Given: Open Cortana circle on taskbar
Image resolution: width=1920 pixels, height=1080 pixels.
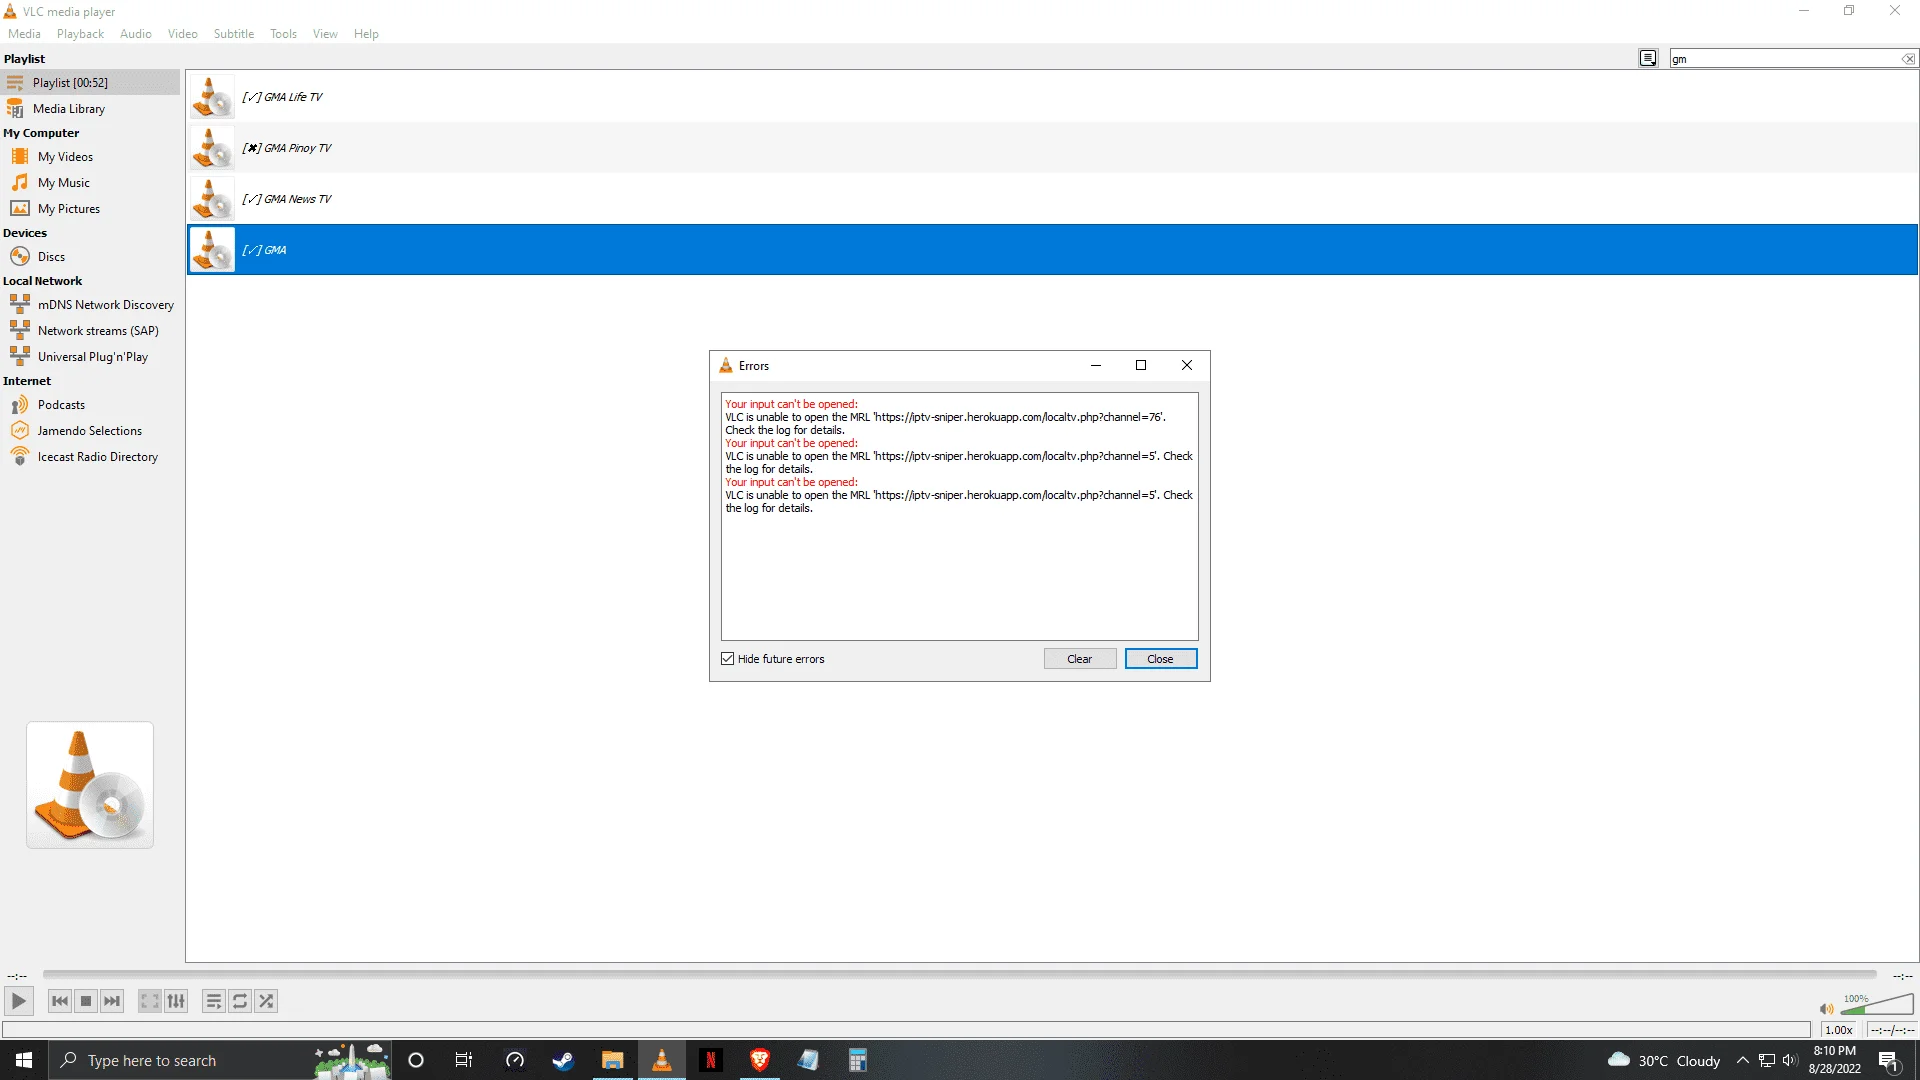Looking at the screenshot, I should (416, 1060).
